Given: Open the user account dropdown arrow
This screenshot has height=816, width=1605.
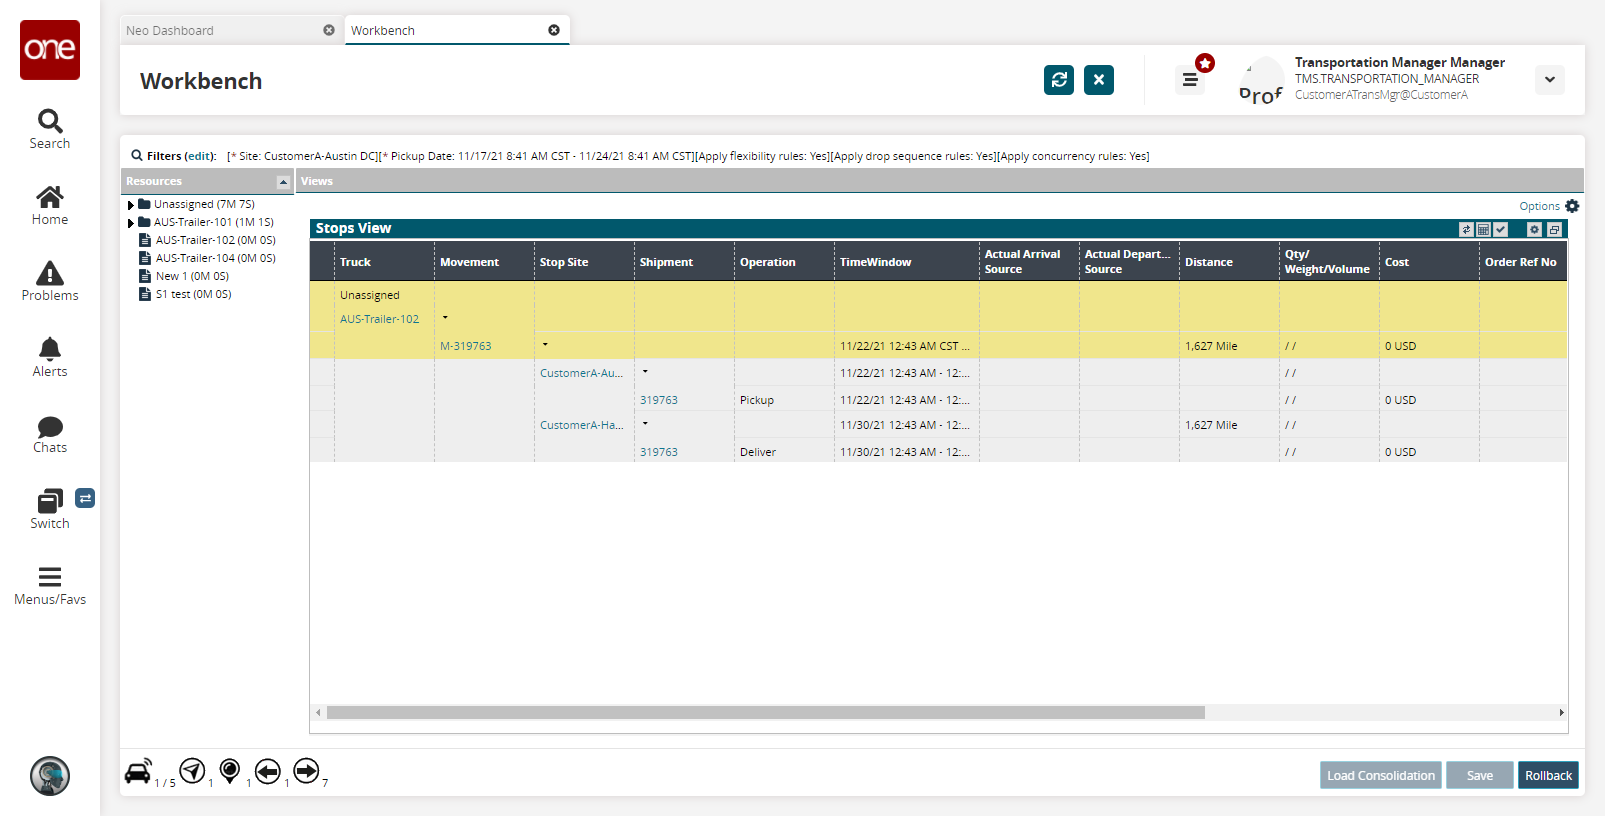Looking at the screenshot, I should coord(1550,80).
